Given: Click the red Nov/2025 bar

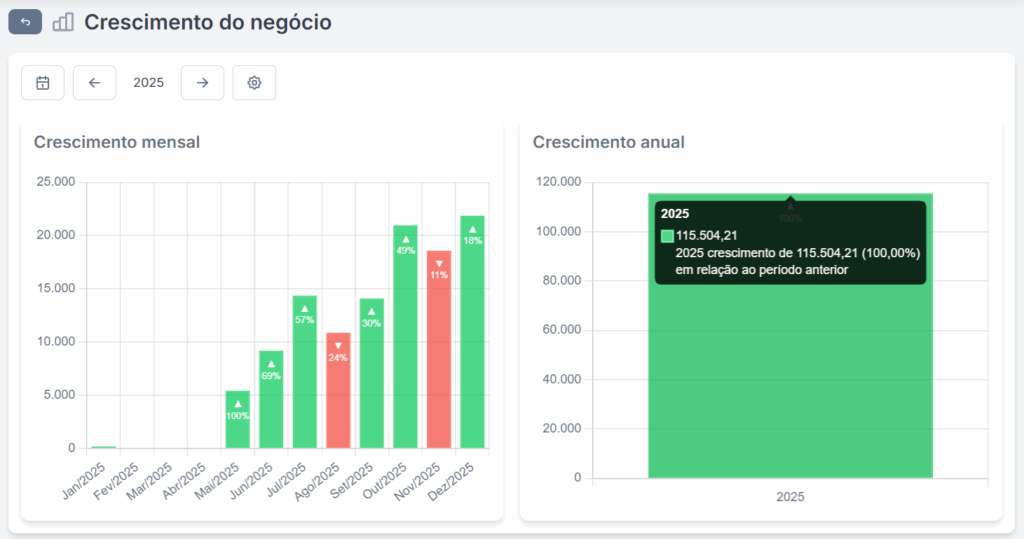Looking at the screenshot, I should click(439, 350).
